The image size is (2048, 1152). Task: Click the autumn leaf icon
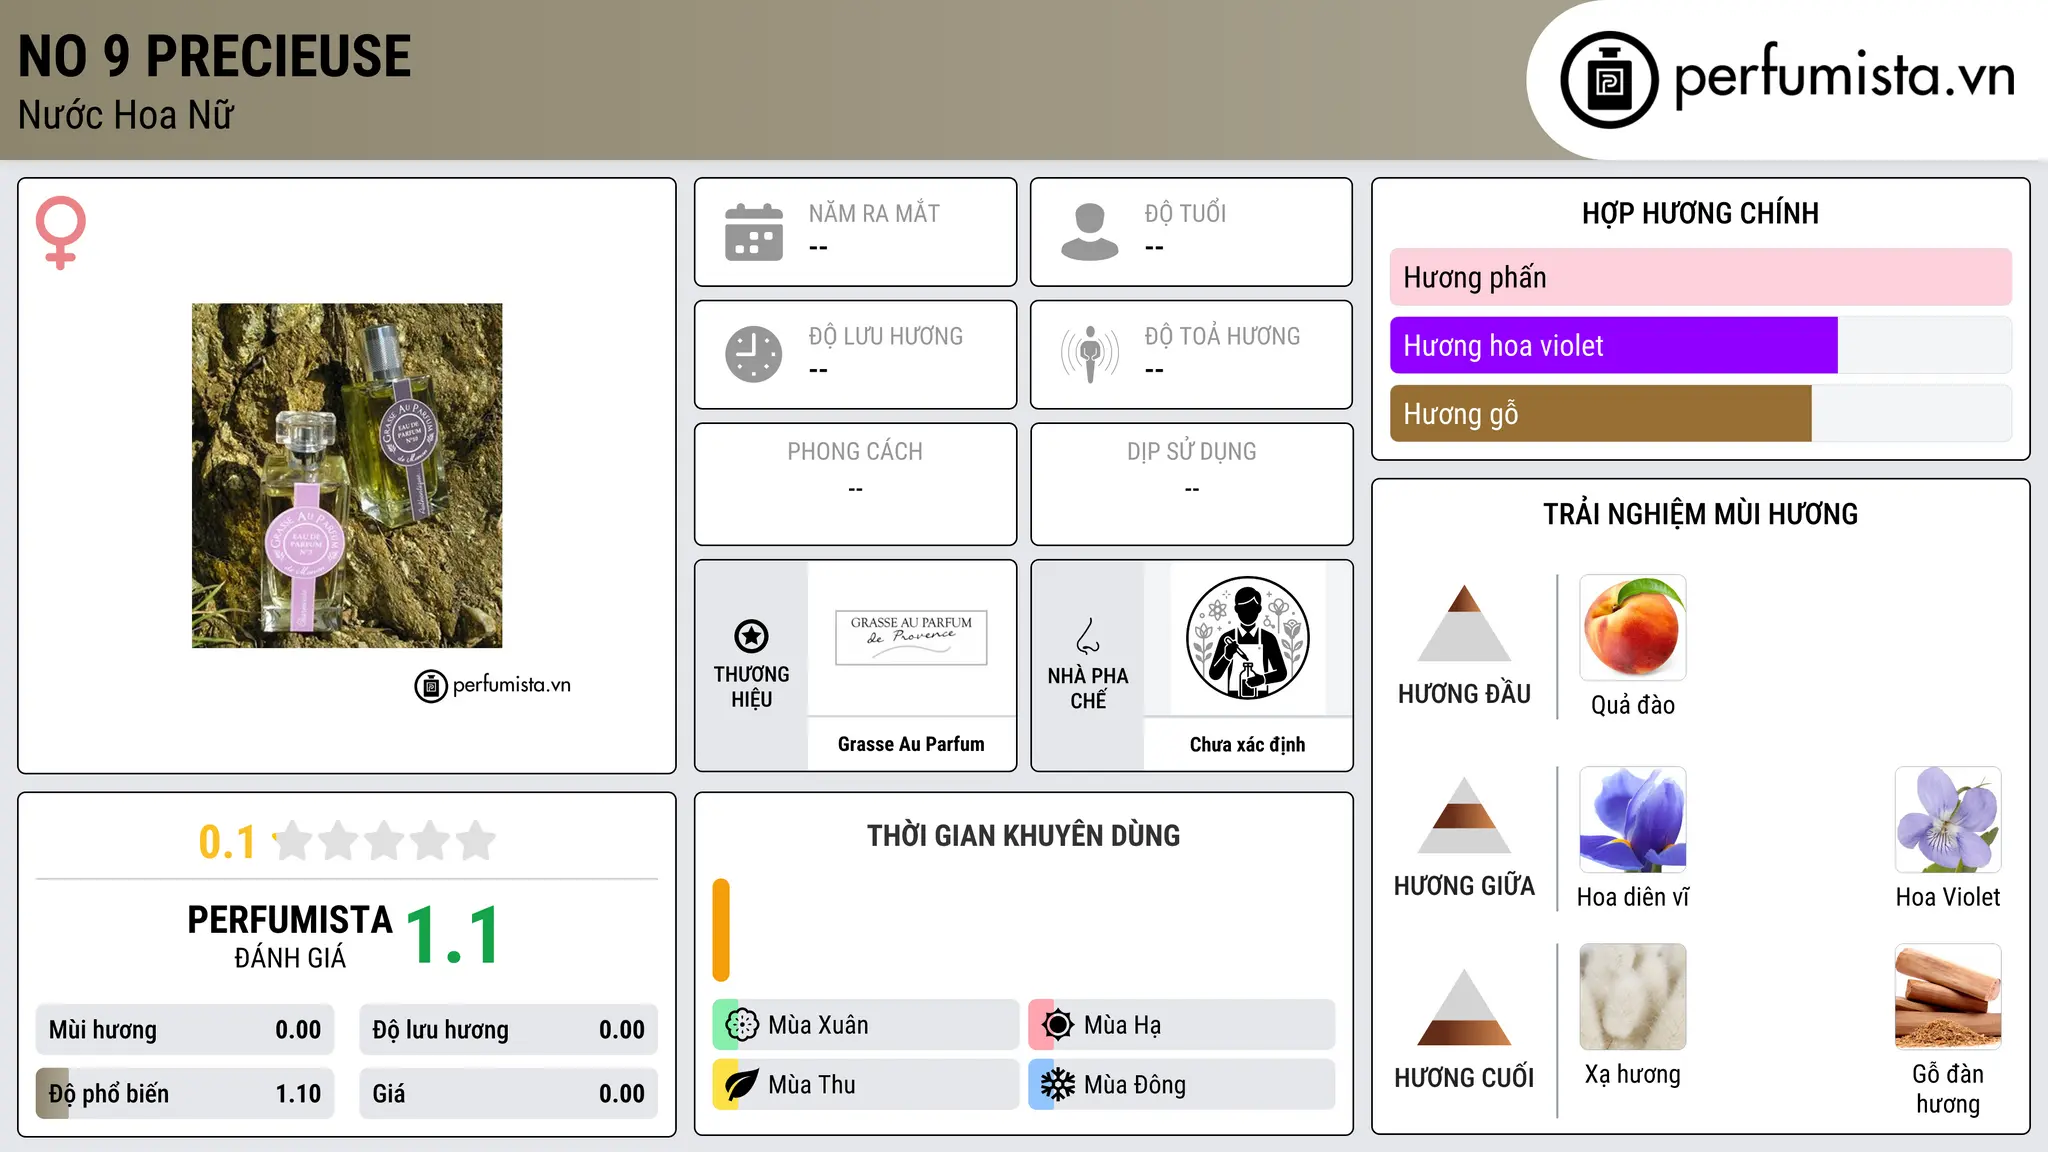pos(742,1085)
